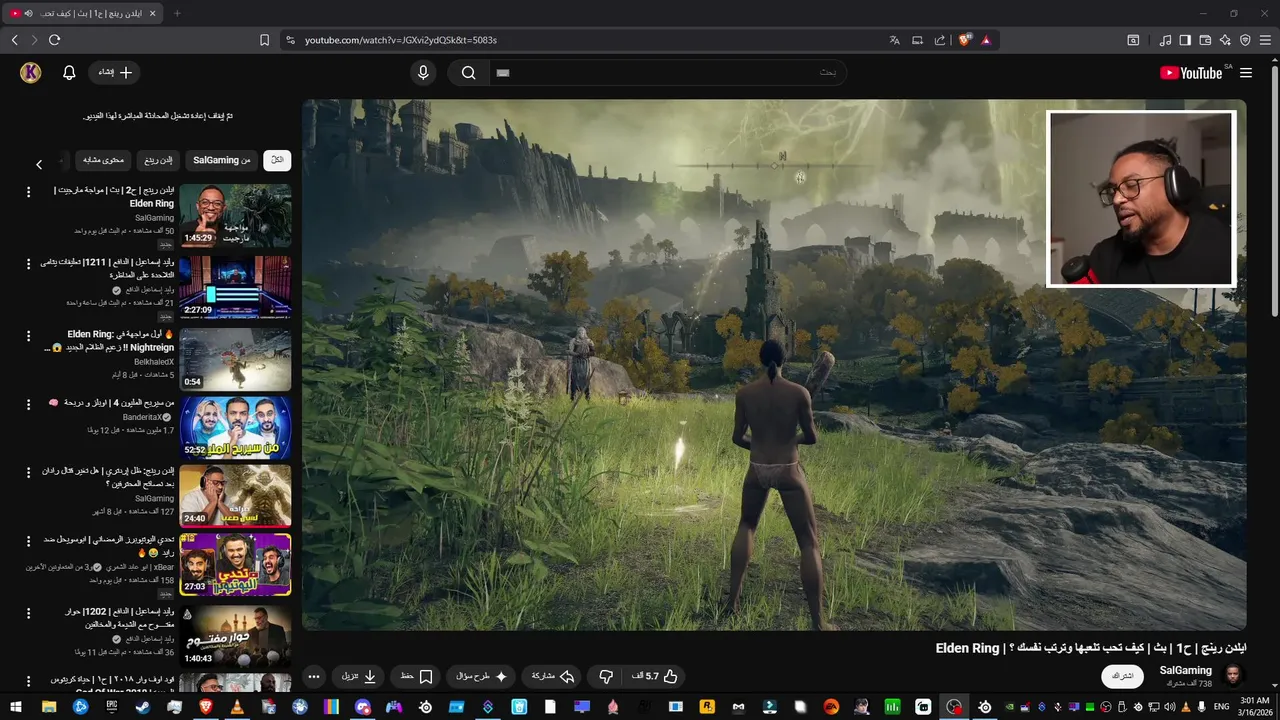
Task: Show more filter chips with arrow
Action: pos(39,164)
